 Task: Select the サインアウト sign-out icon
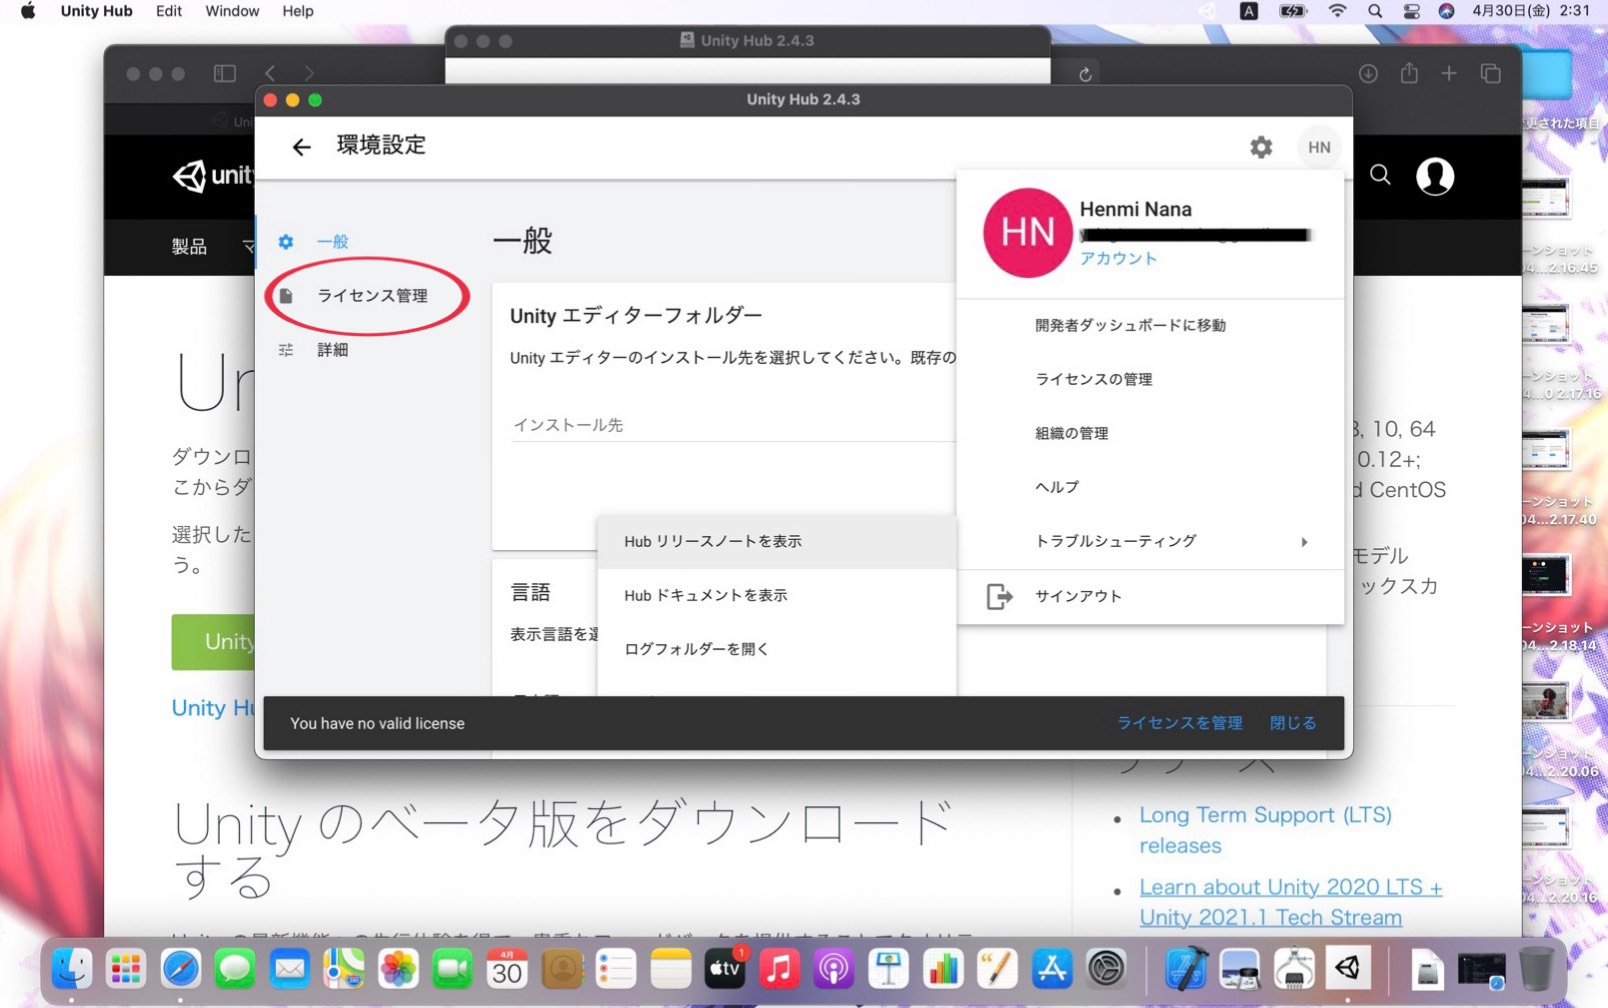(x=999, y=596)
